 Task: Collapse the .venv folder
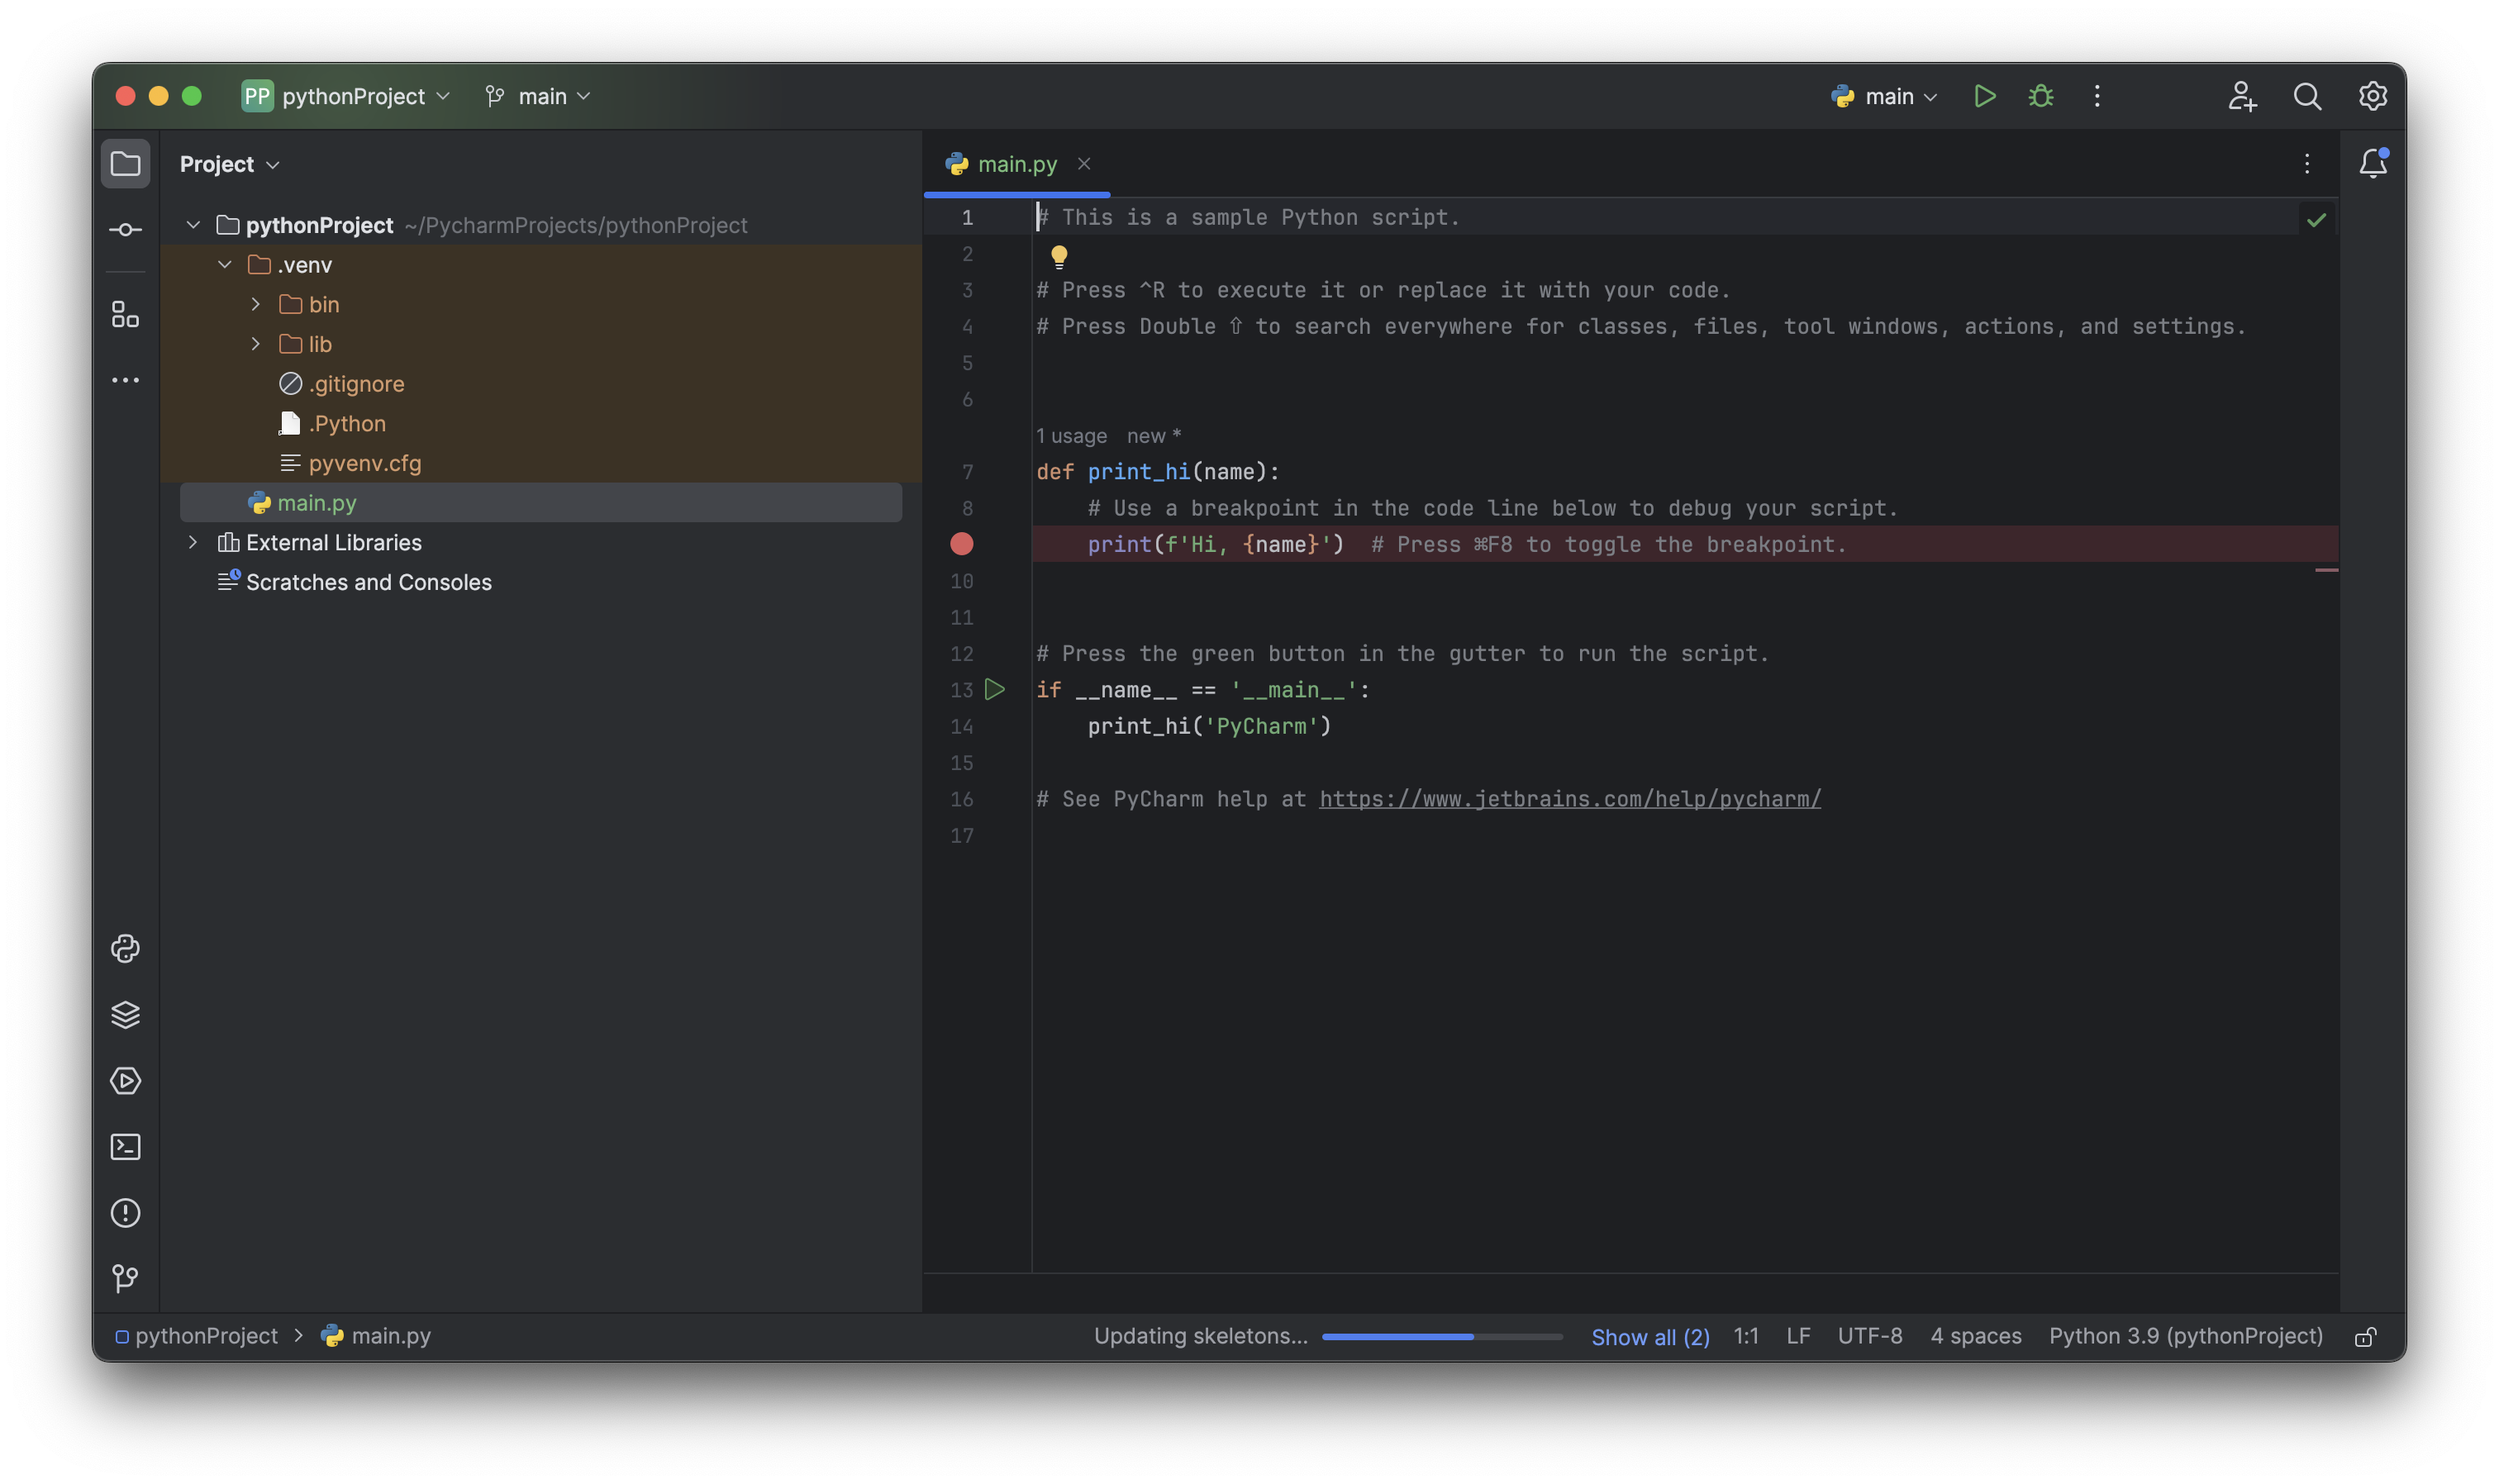225,265
